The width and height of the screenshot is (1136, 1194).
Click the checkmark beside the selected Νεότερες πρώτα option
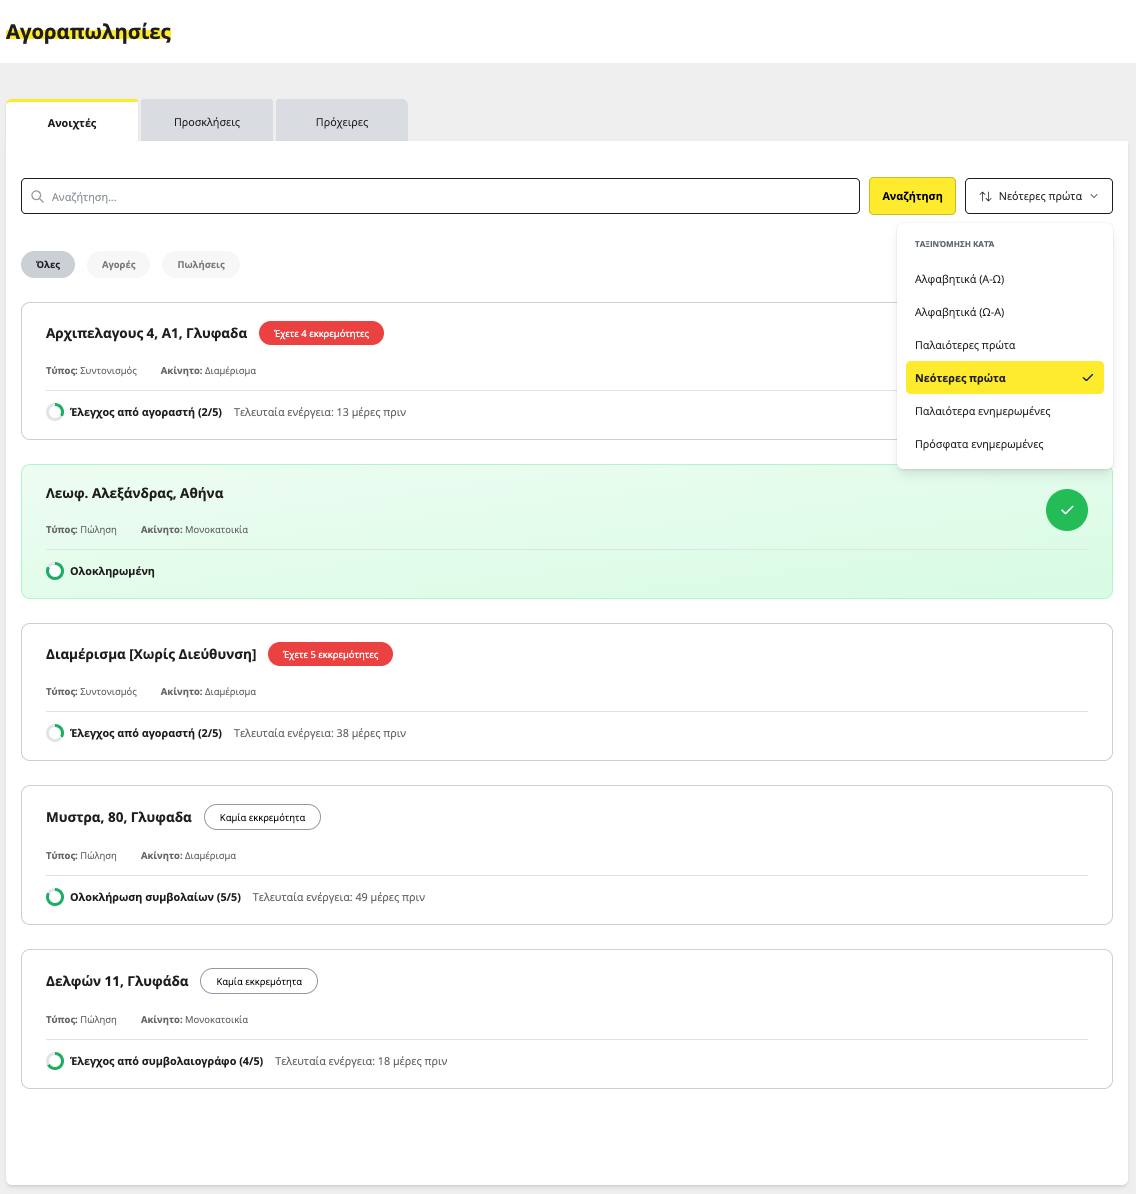1087,378
